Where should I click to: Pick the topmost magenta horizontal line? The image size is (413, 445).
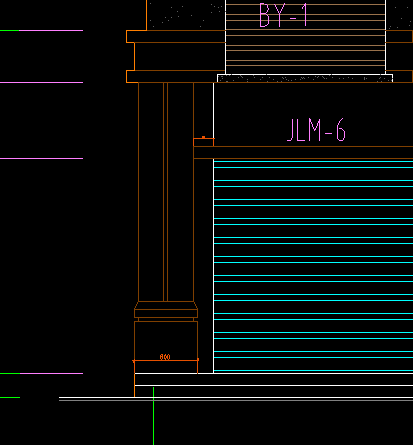51,30
